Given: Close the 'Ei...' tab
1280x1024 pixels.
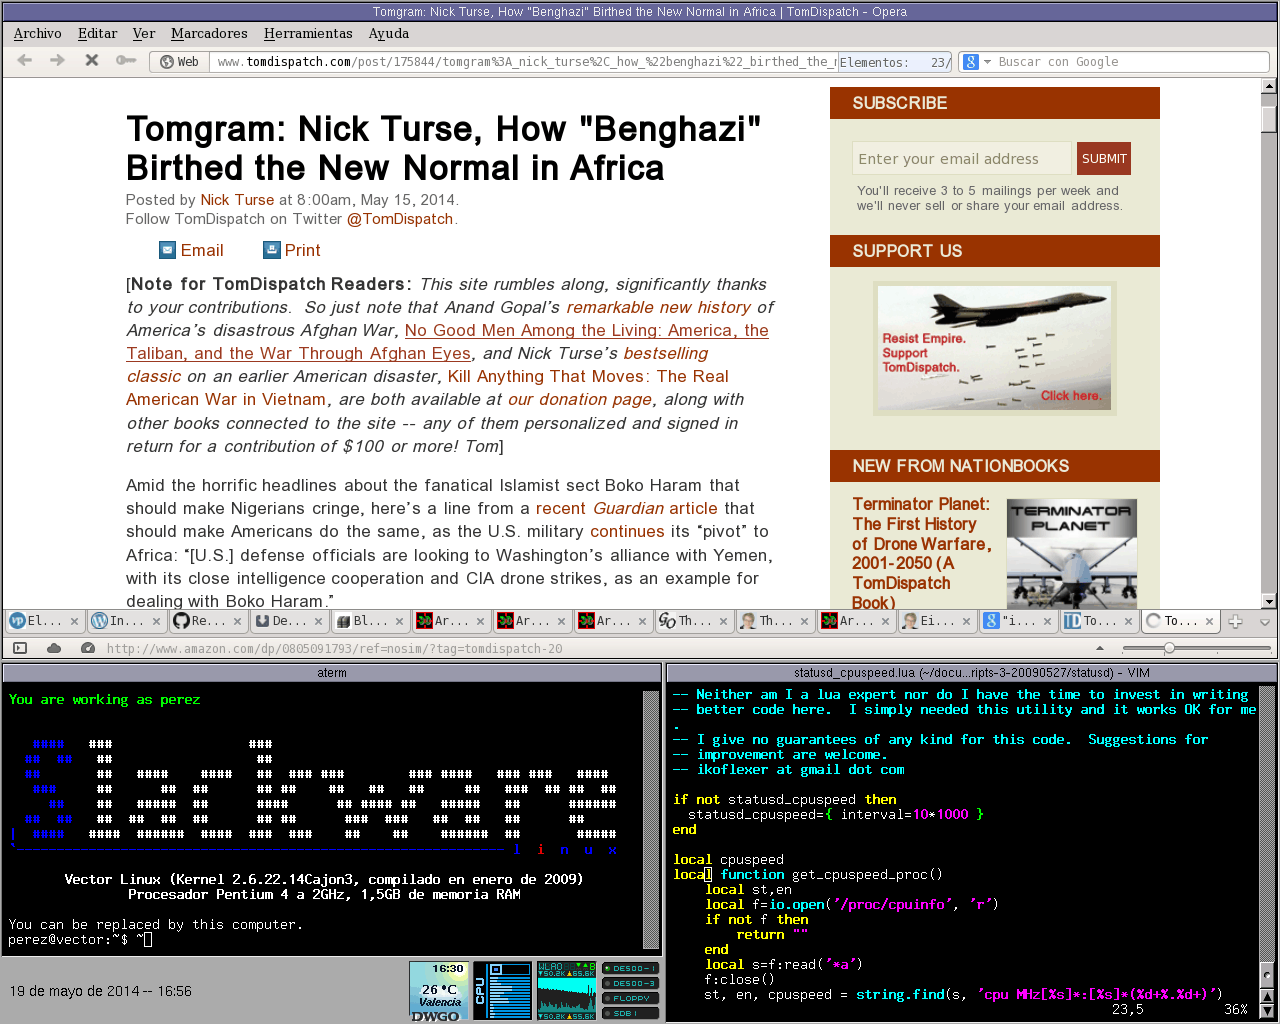Looking at the screenshot, I should click(966, 621).
